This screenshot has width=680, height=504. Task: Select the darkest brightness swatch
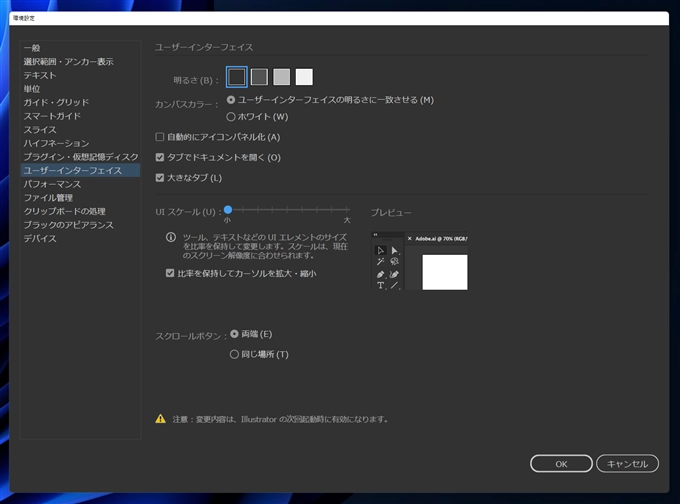point(237,77)
